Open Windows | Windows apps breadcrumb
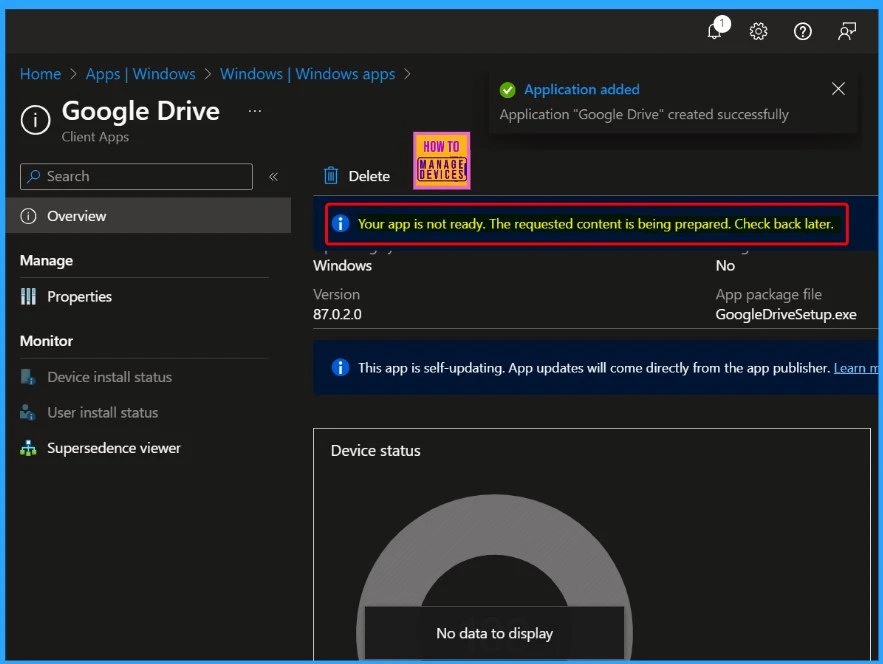The height and width of the screenshot is (664, 883). pyautogui.click(x=307, y=74)
